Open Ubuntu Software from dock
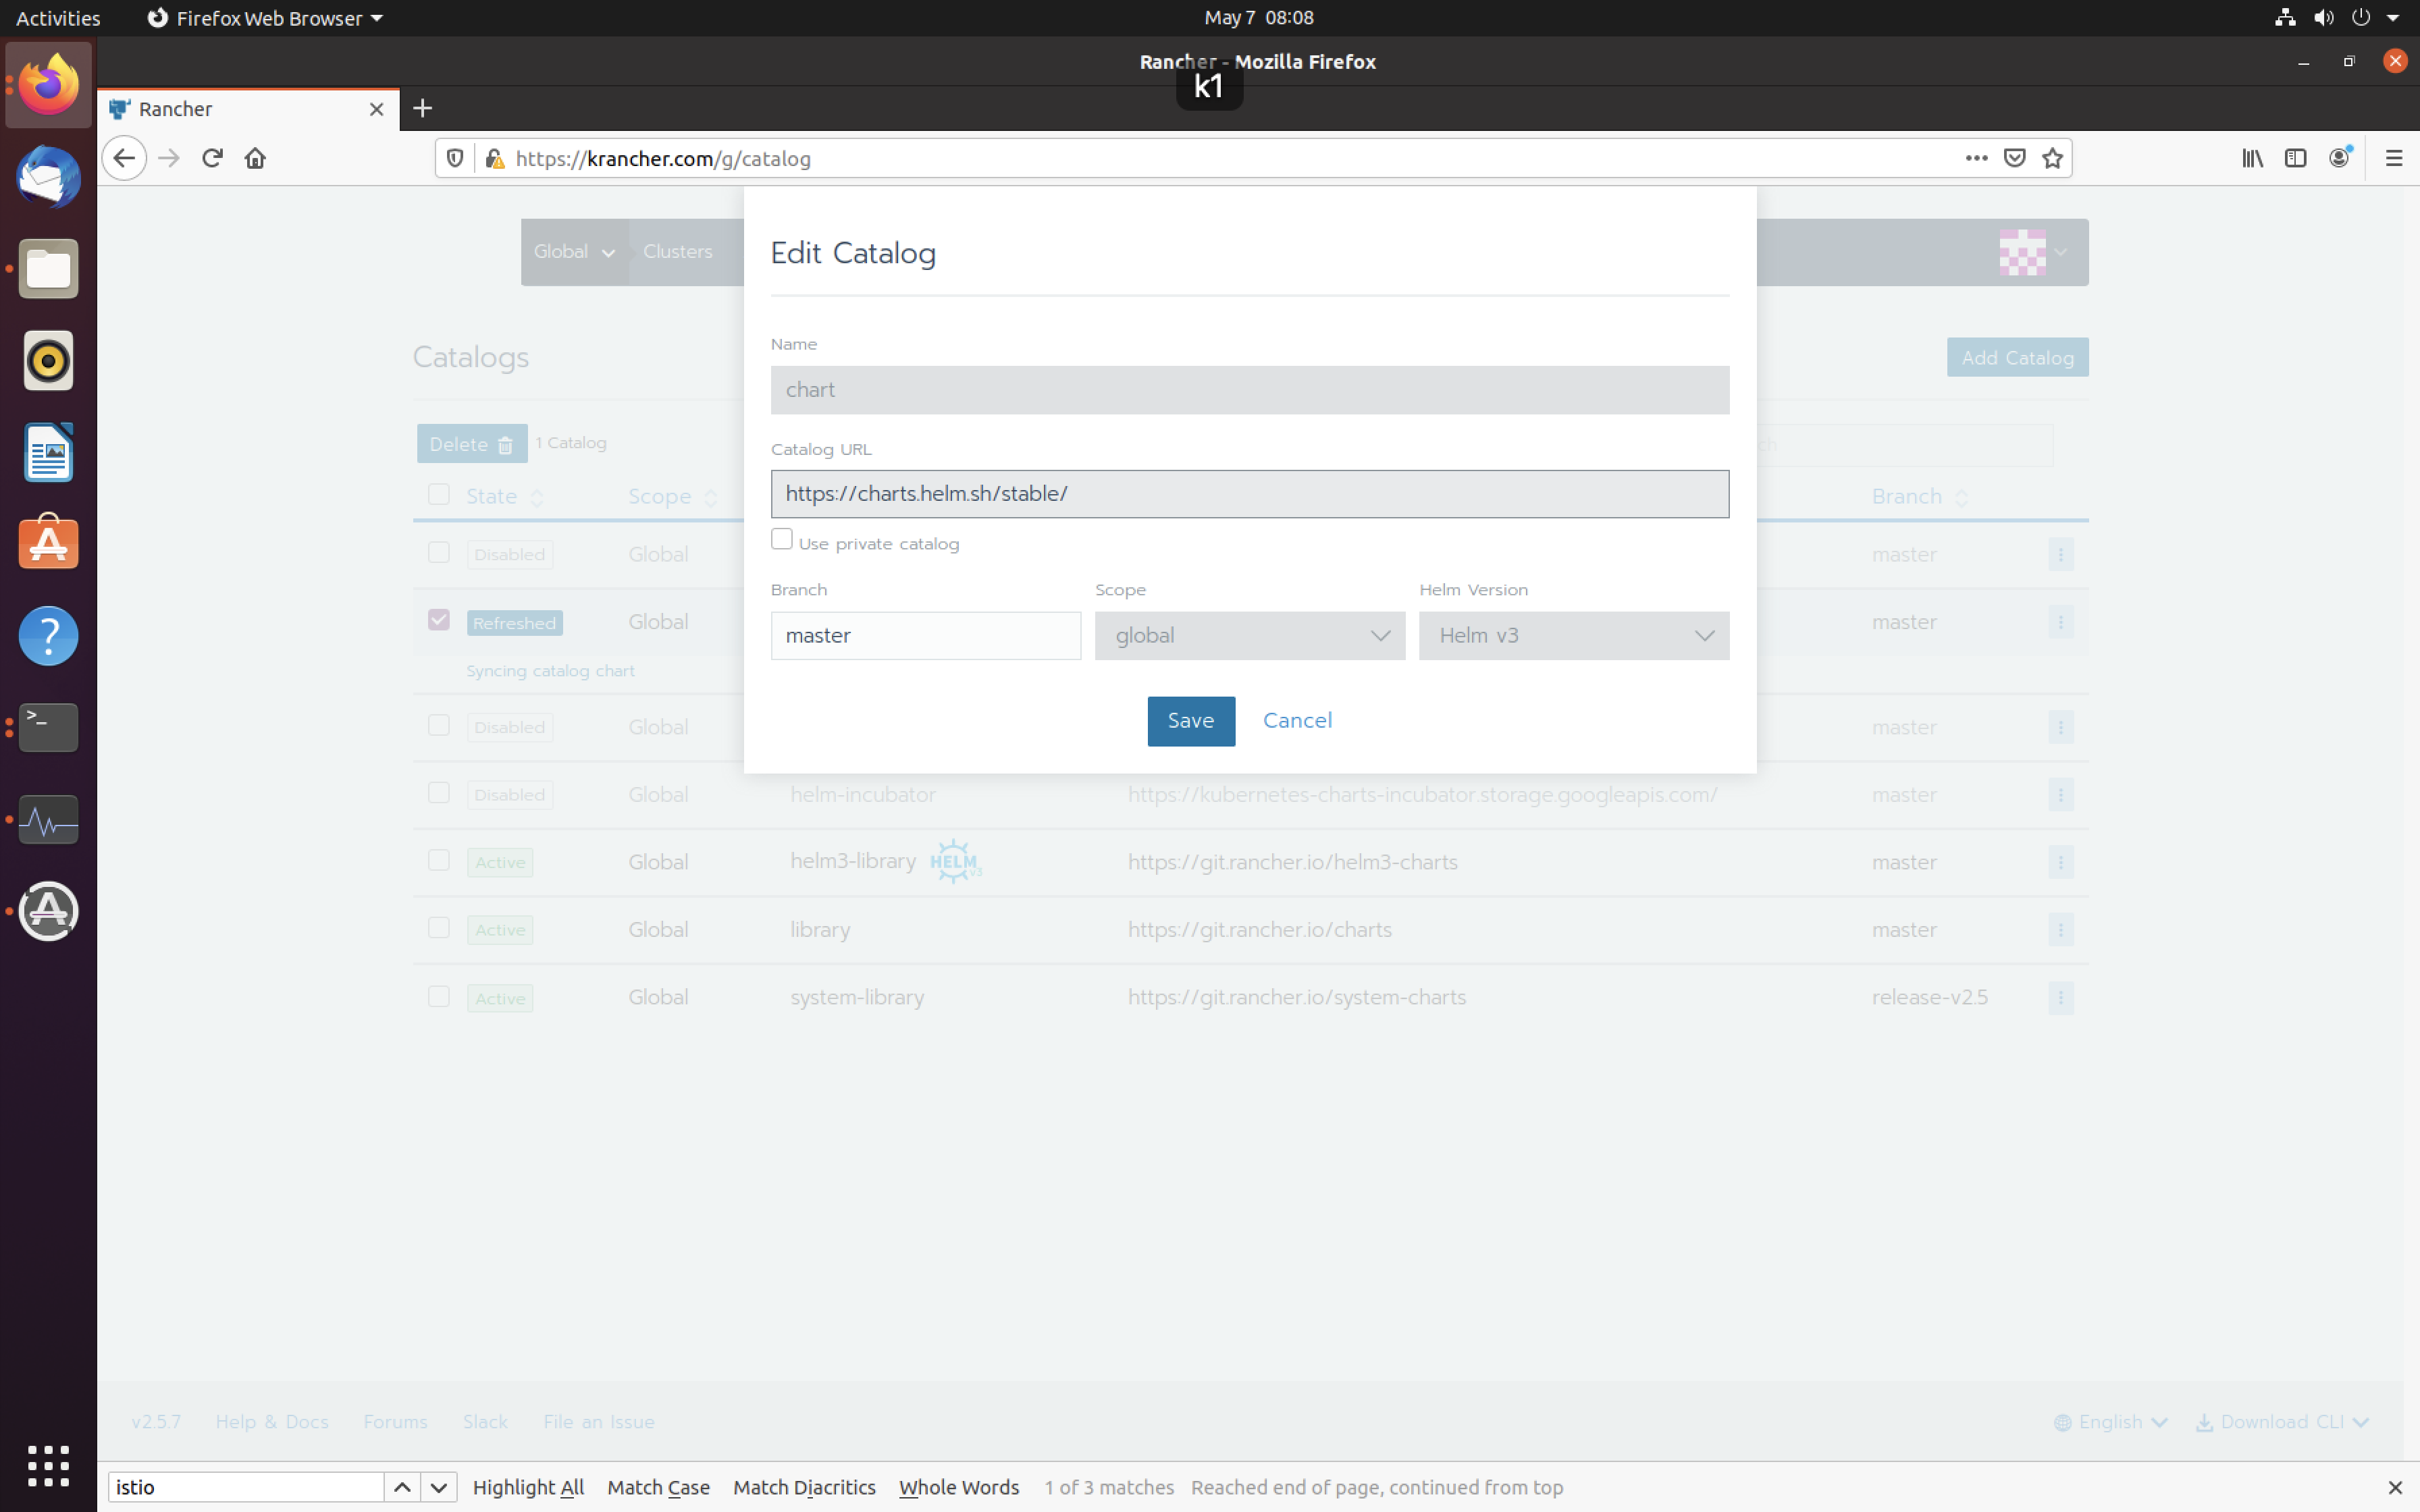Viewport: 2420px width, 1512px height. coord(48,543)
